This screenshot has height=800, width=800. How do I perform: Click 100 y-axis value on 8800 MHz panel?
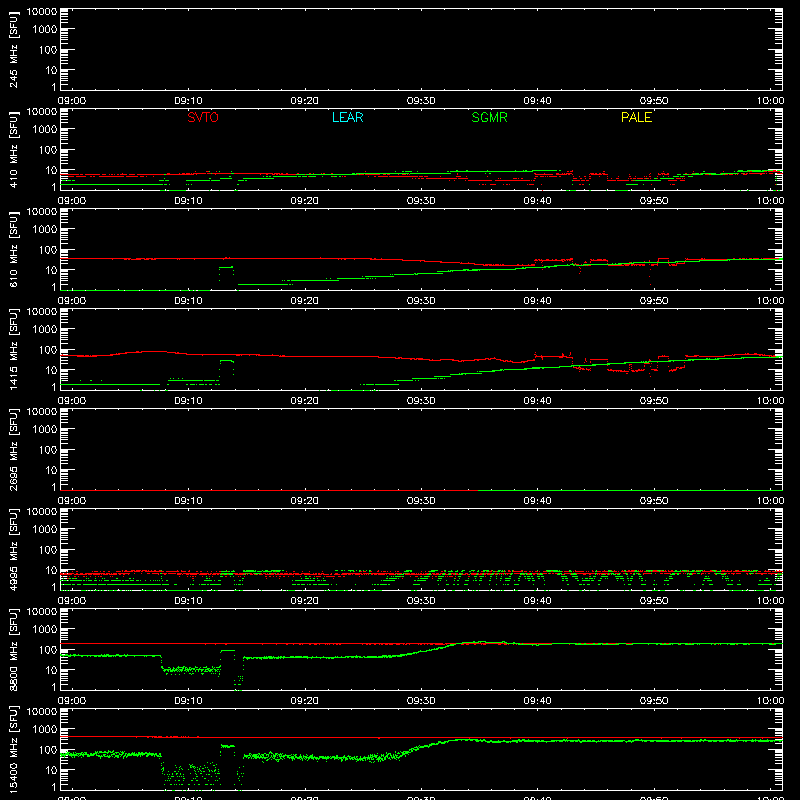click(48, 650)
